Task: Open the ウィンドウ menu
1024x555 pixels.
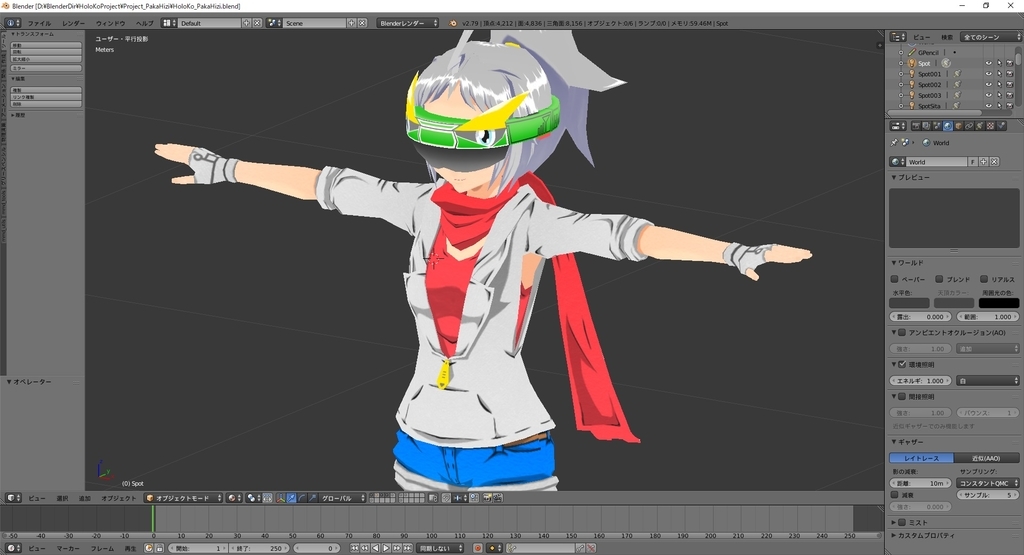Action: pyautogui.click(x=110, y=23)
